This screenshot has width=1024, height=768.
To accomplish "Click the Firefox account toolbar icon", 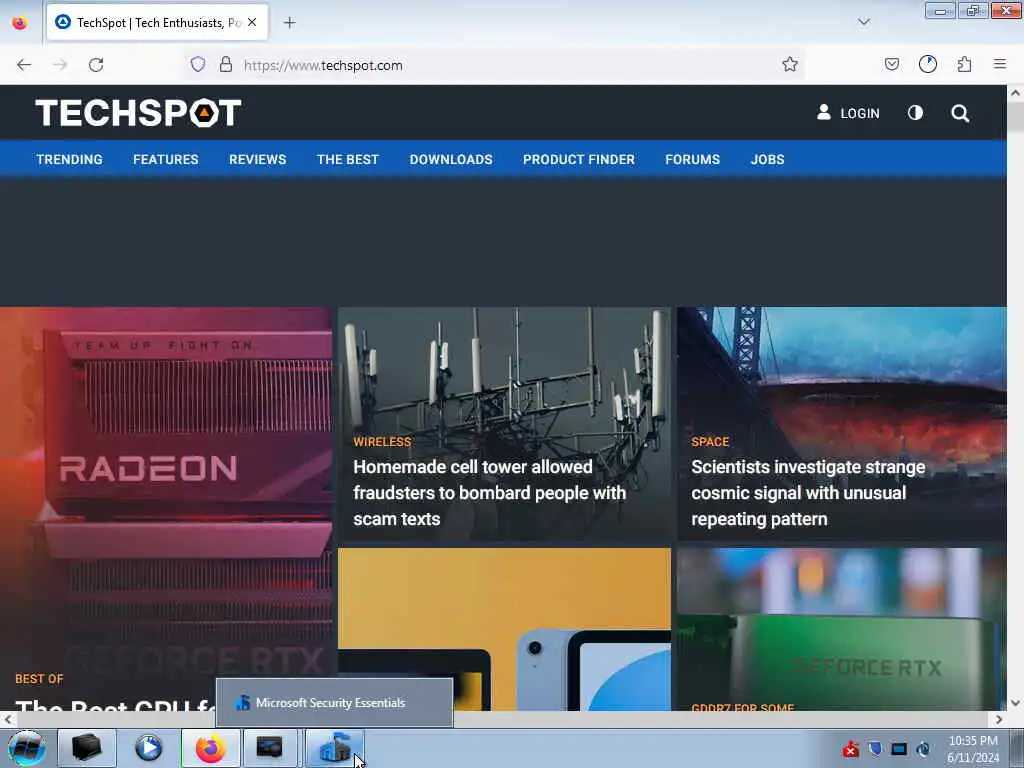I will 928,64.
